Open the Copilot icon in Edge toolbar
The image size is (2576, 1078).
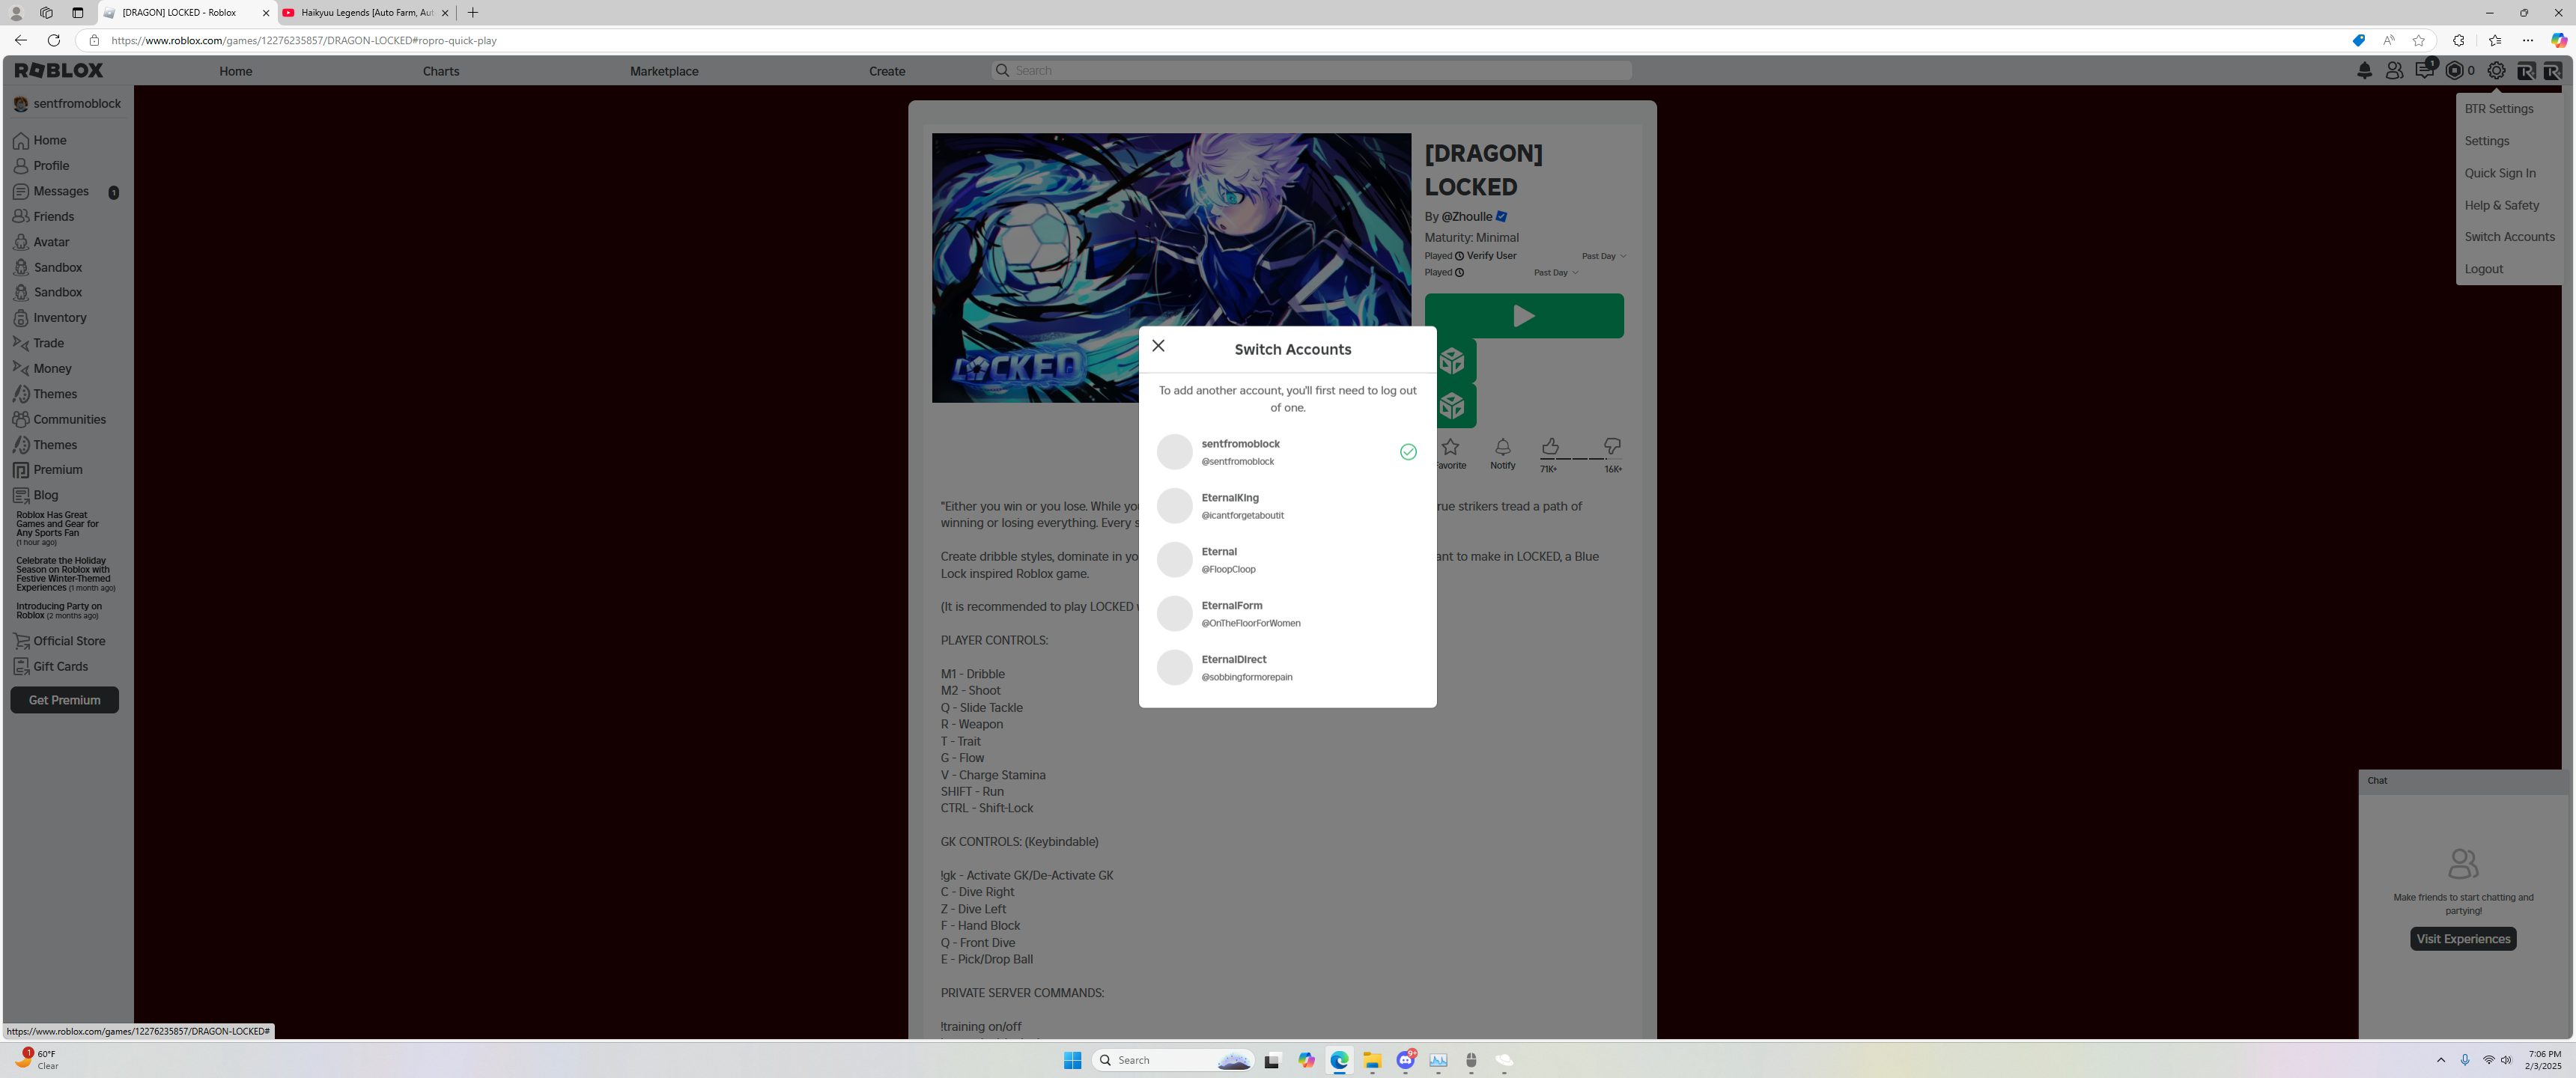[2558, 41]
